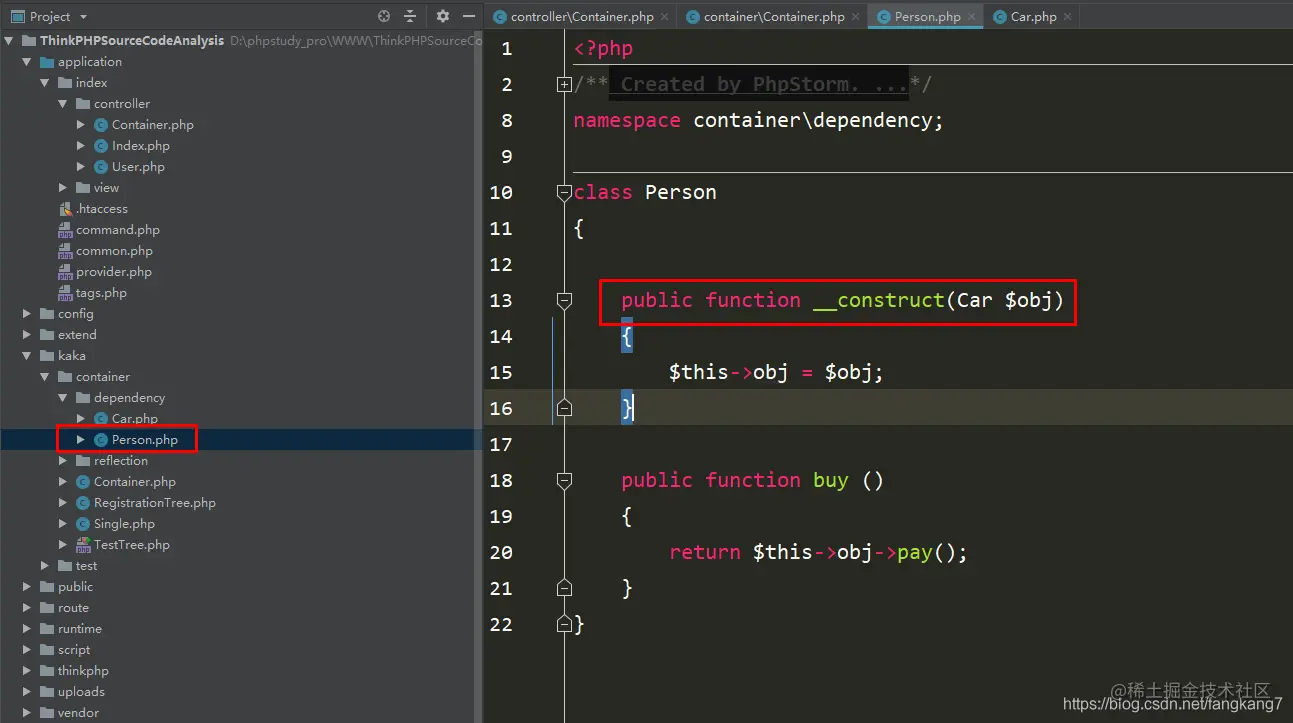Expand the vendor folder
Screen dimensions: 1293x723
(x=27, y=713)
